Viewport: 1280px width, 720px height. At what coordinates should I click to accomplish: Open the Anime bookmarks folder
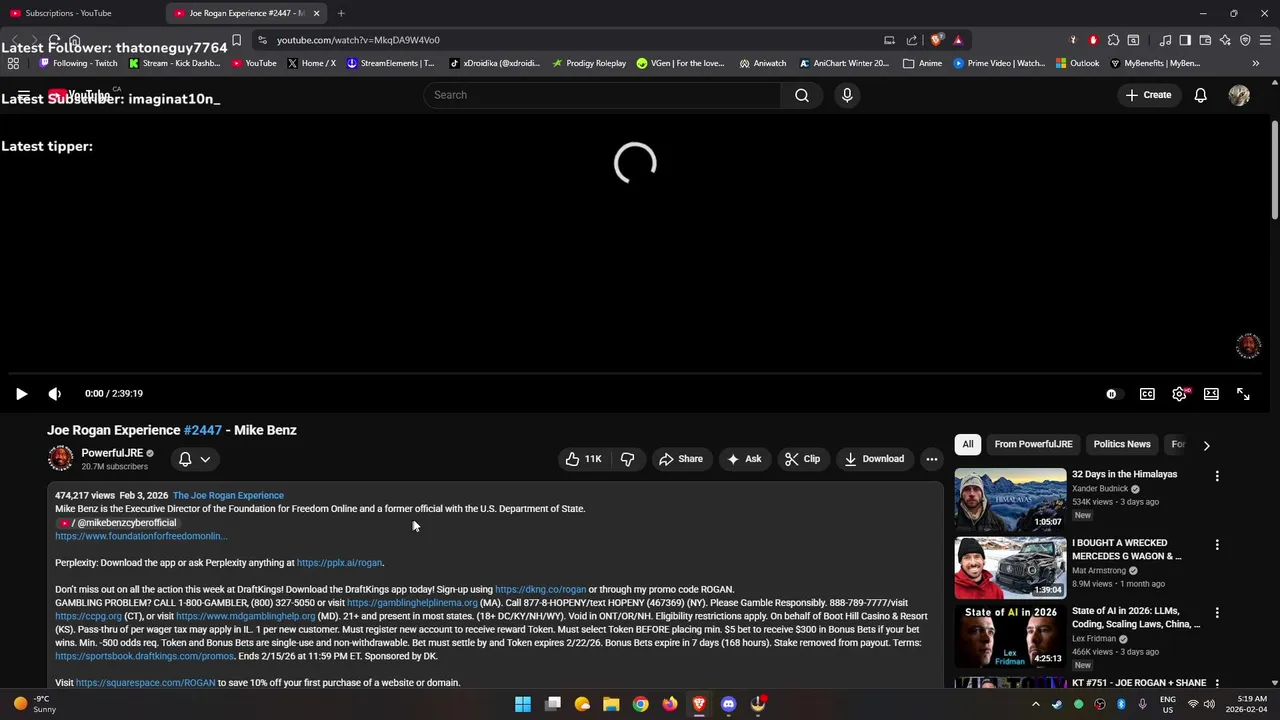[x=922, y=63]
